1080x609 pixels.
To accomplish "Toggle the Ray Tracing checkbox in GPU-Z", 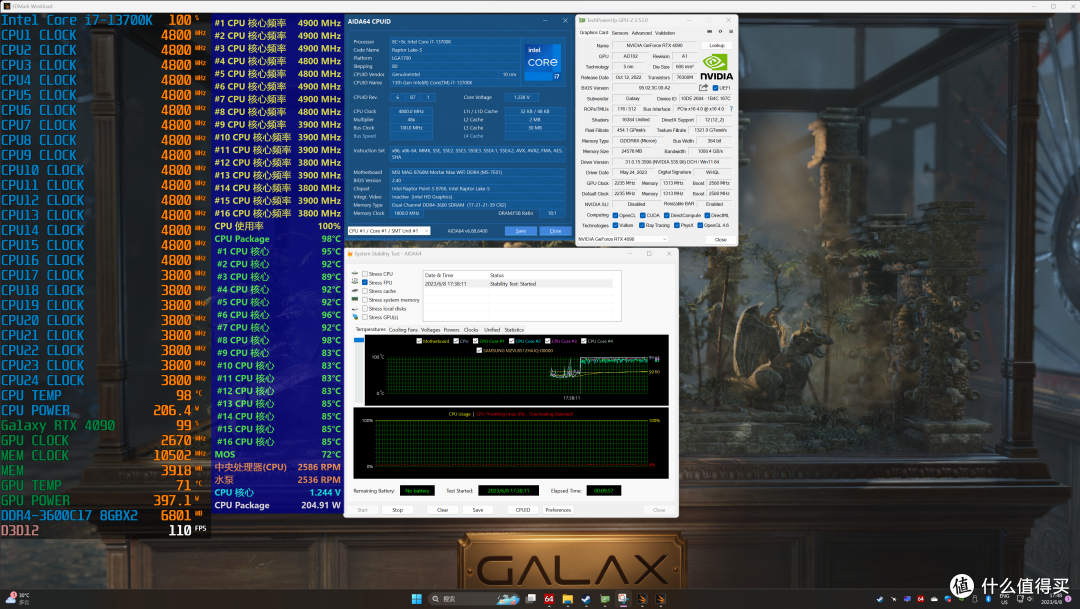I will click(641, 225).
